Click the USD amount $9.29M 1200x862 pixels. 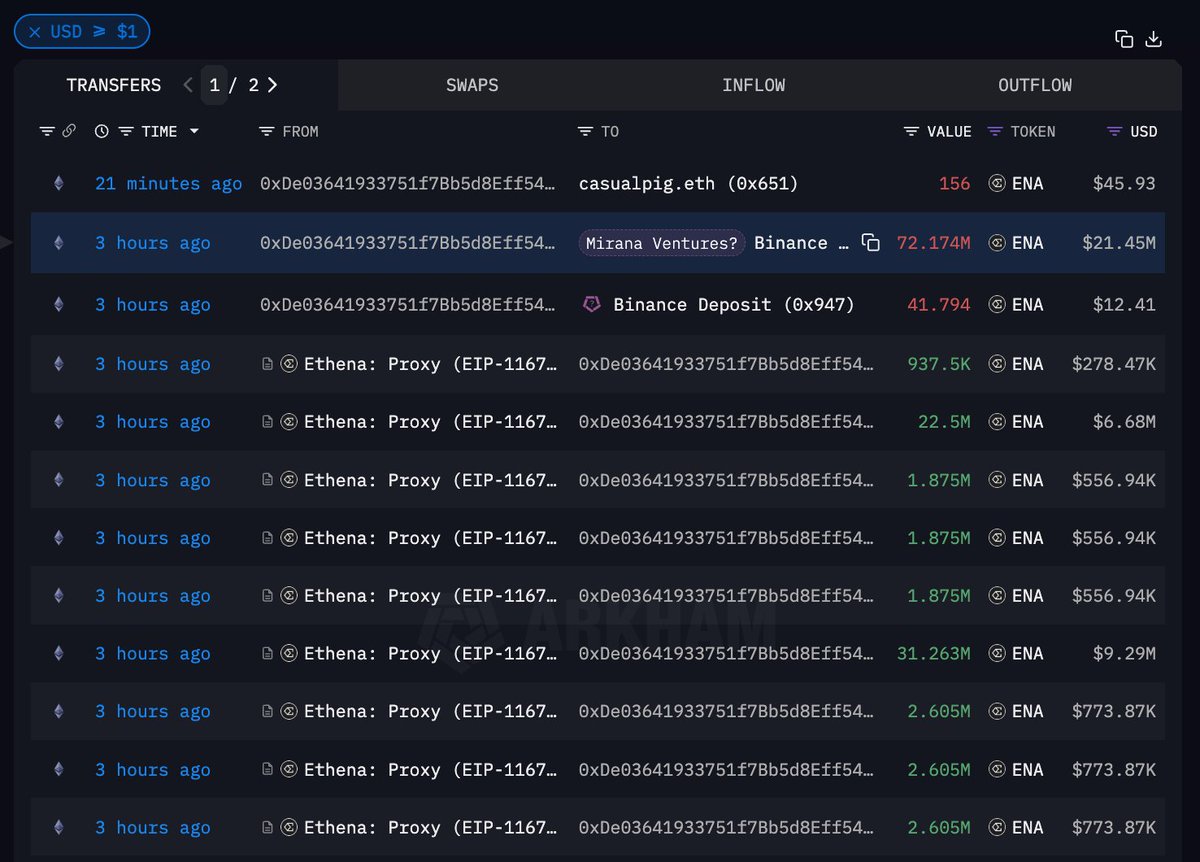click(1124, 653)
